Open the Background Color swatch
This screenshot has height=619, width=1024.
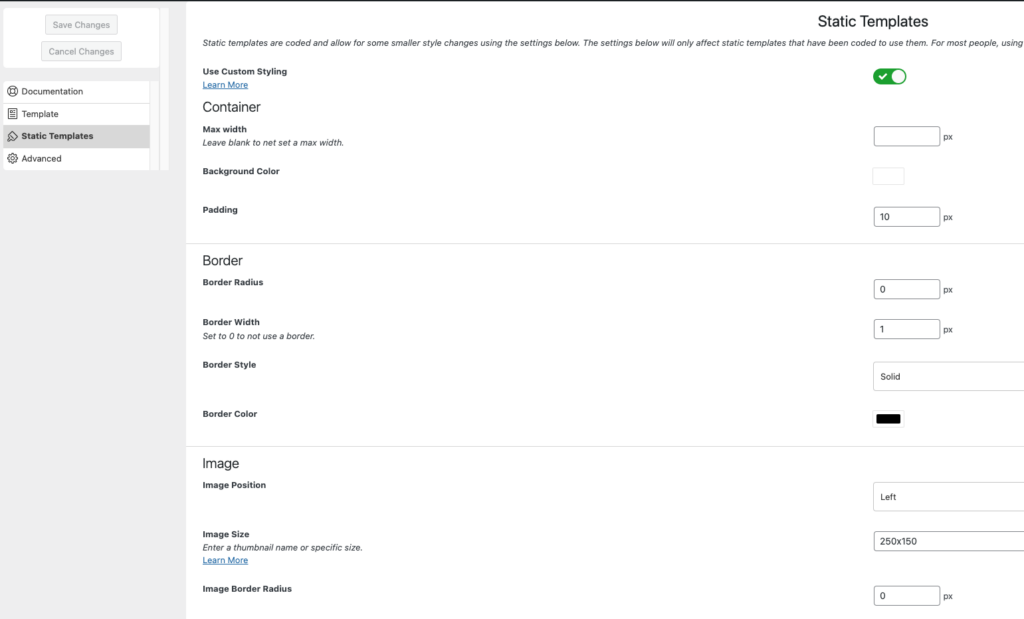click(888, 176)
